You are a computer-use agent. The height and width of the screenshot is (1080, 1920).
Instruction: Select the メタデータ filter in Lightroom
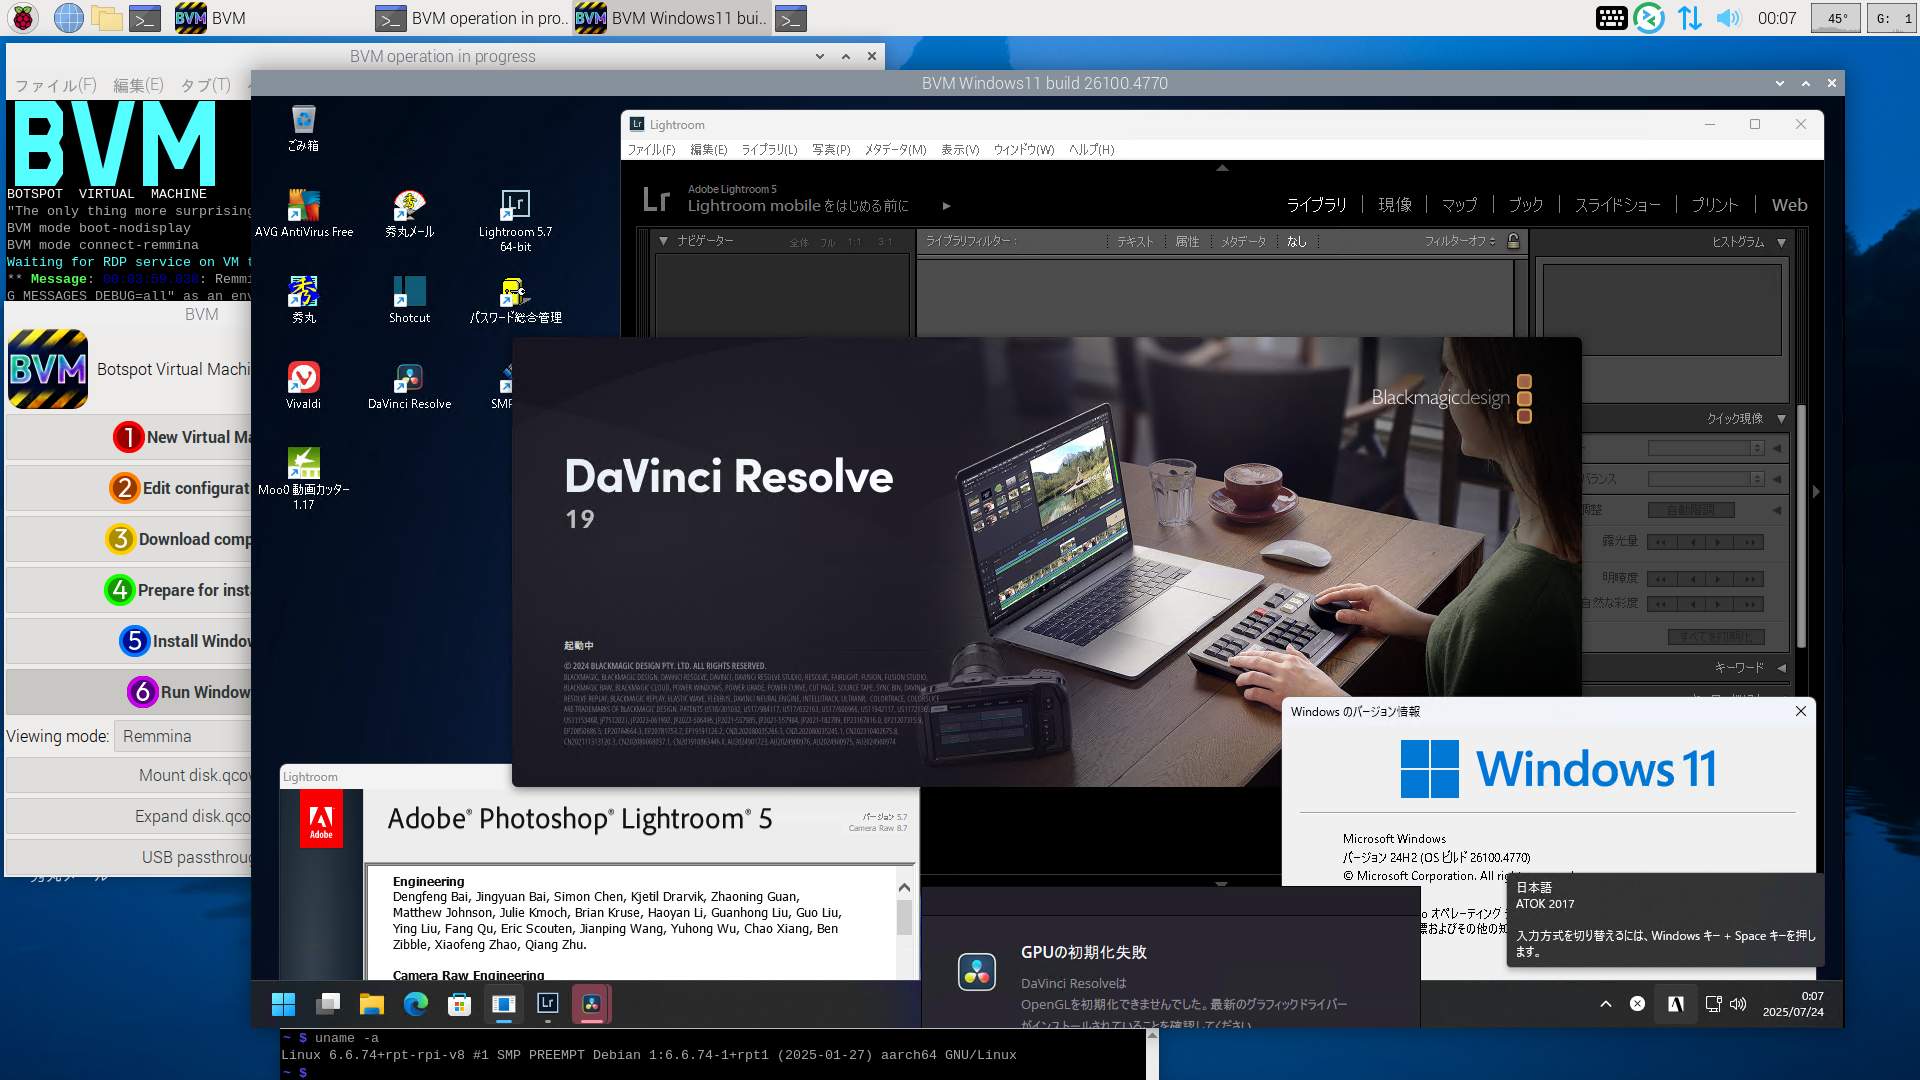[1243, 241]
